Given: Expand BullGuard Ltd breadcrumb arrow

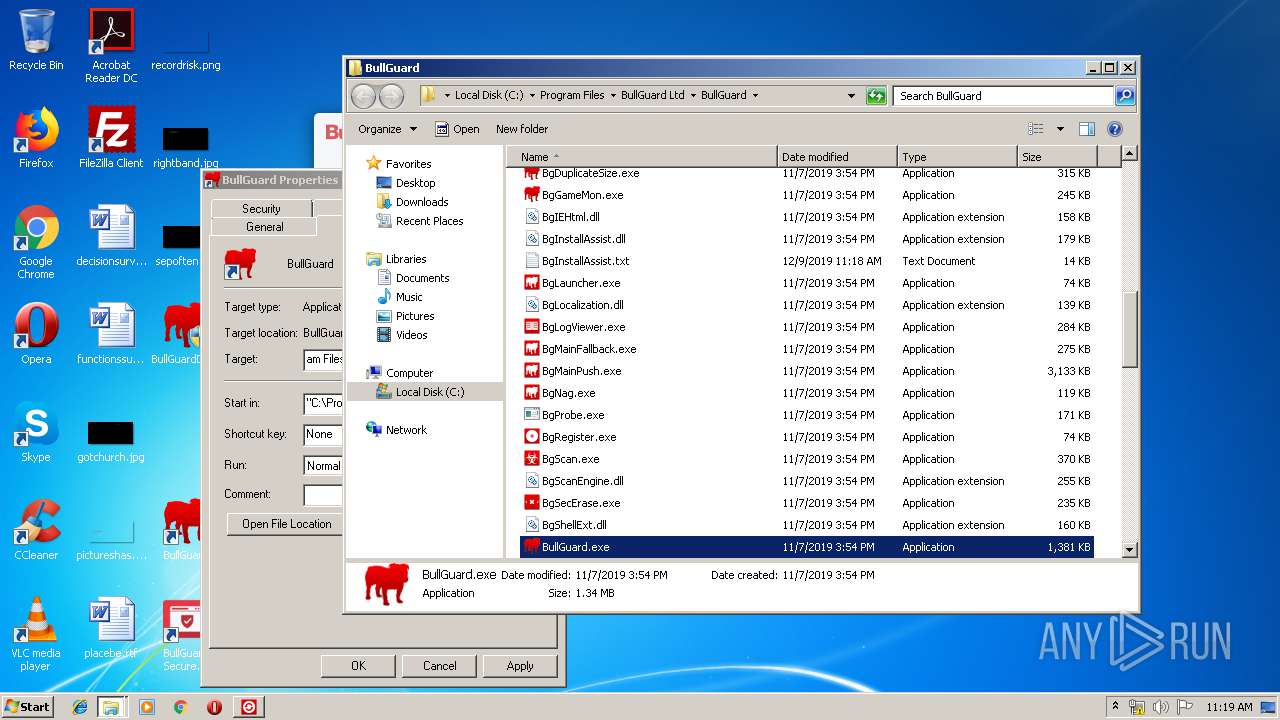Looking at the screenshot, I should click(x=693, y=96).
